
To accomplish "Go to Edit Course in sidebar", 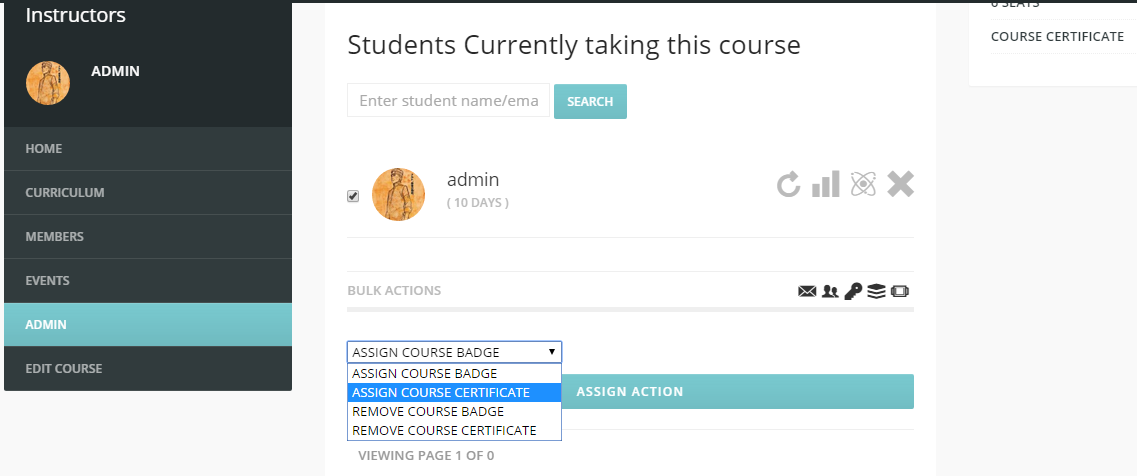I will coord(148,369).
